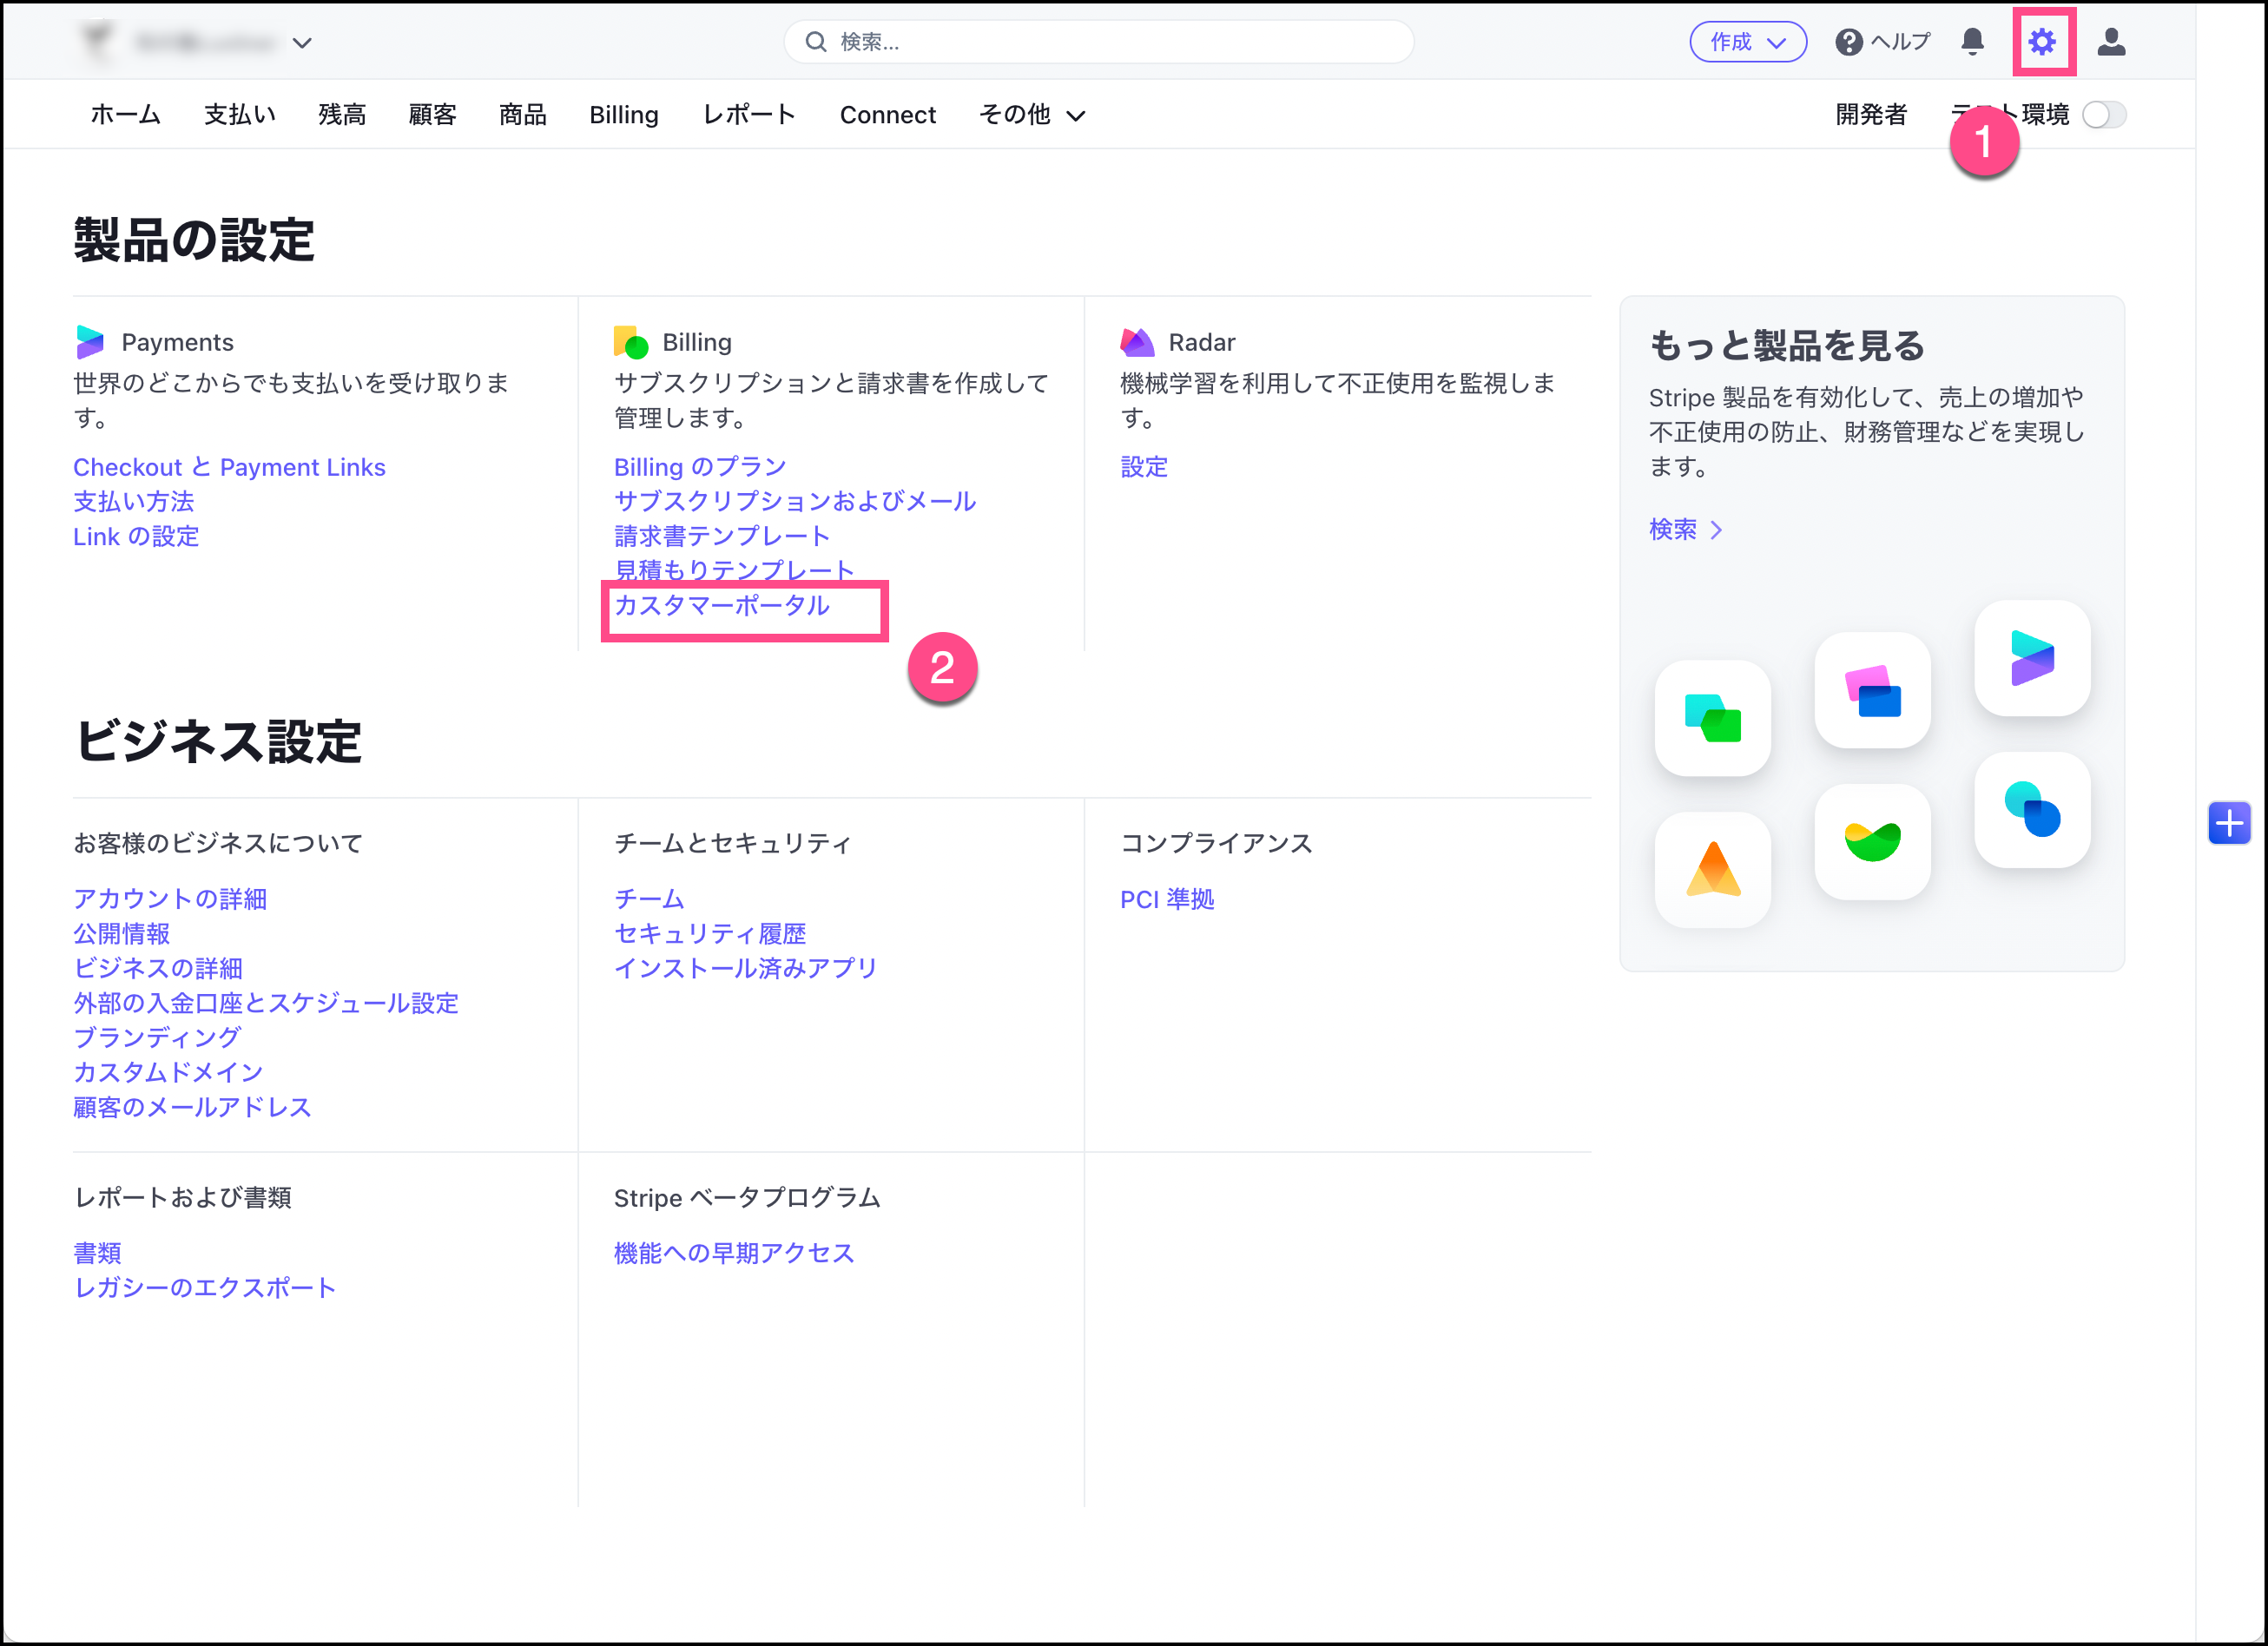The width and height of the screenshot is (2268, 1646).
Task: Toggle the テスト環境 switch
Action: 2103,115
